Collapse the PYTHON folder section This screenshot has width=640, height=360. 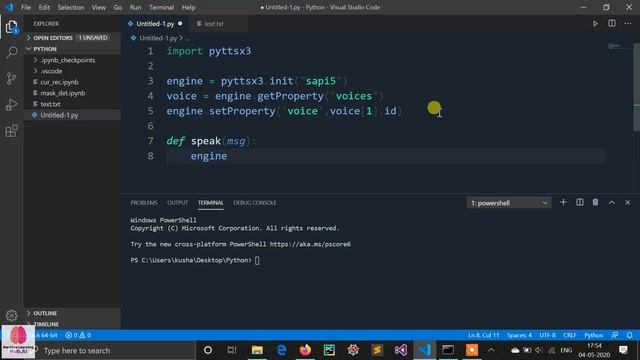(72, 49)
